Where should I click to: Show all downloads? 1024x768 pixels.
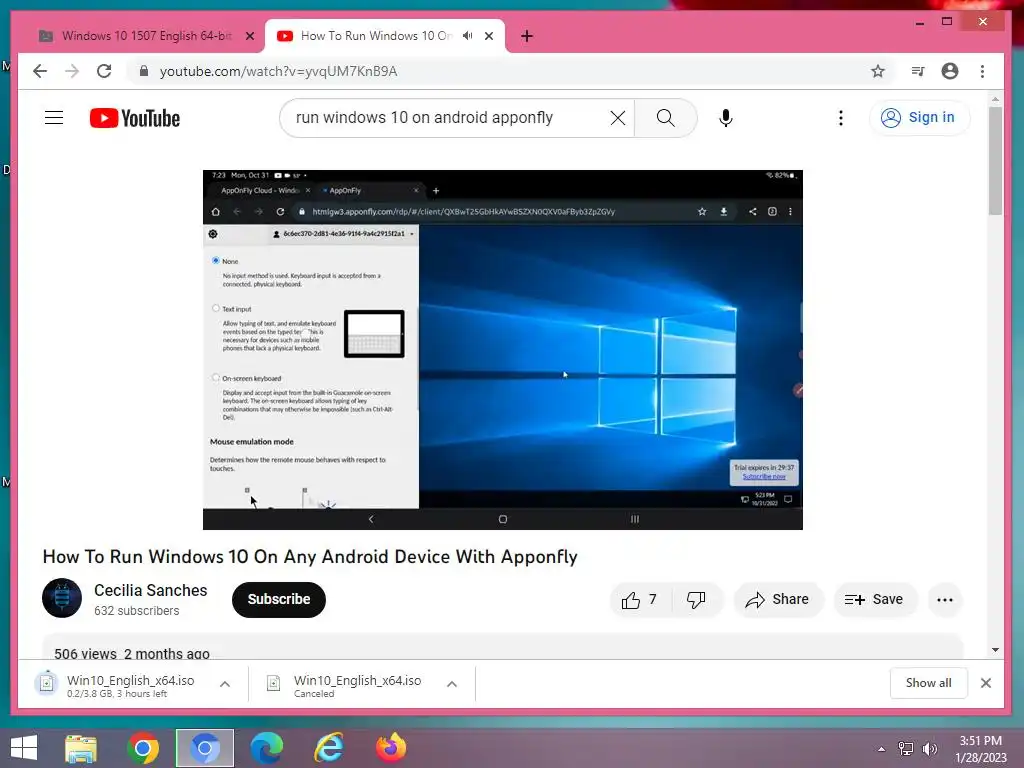(x=928, y=683)
